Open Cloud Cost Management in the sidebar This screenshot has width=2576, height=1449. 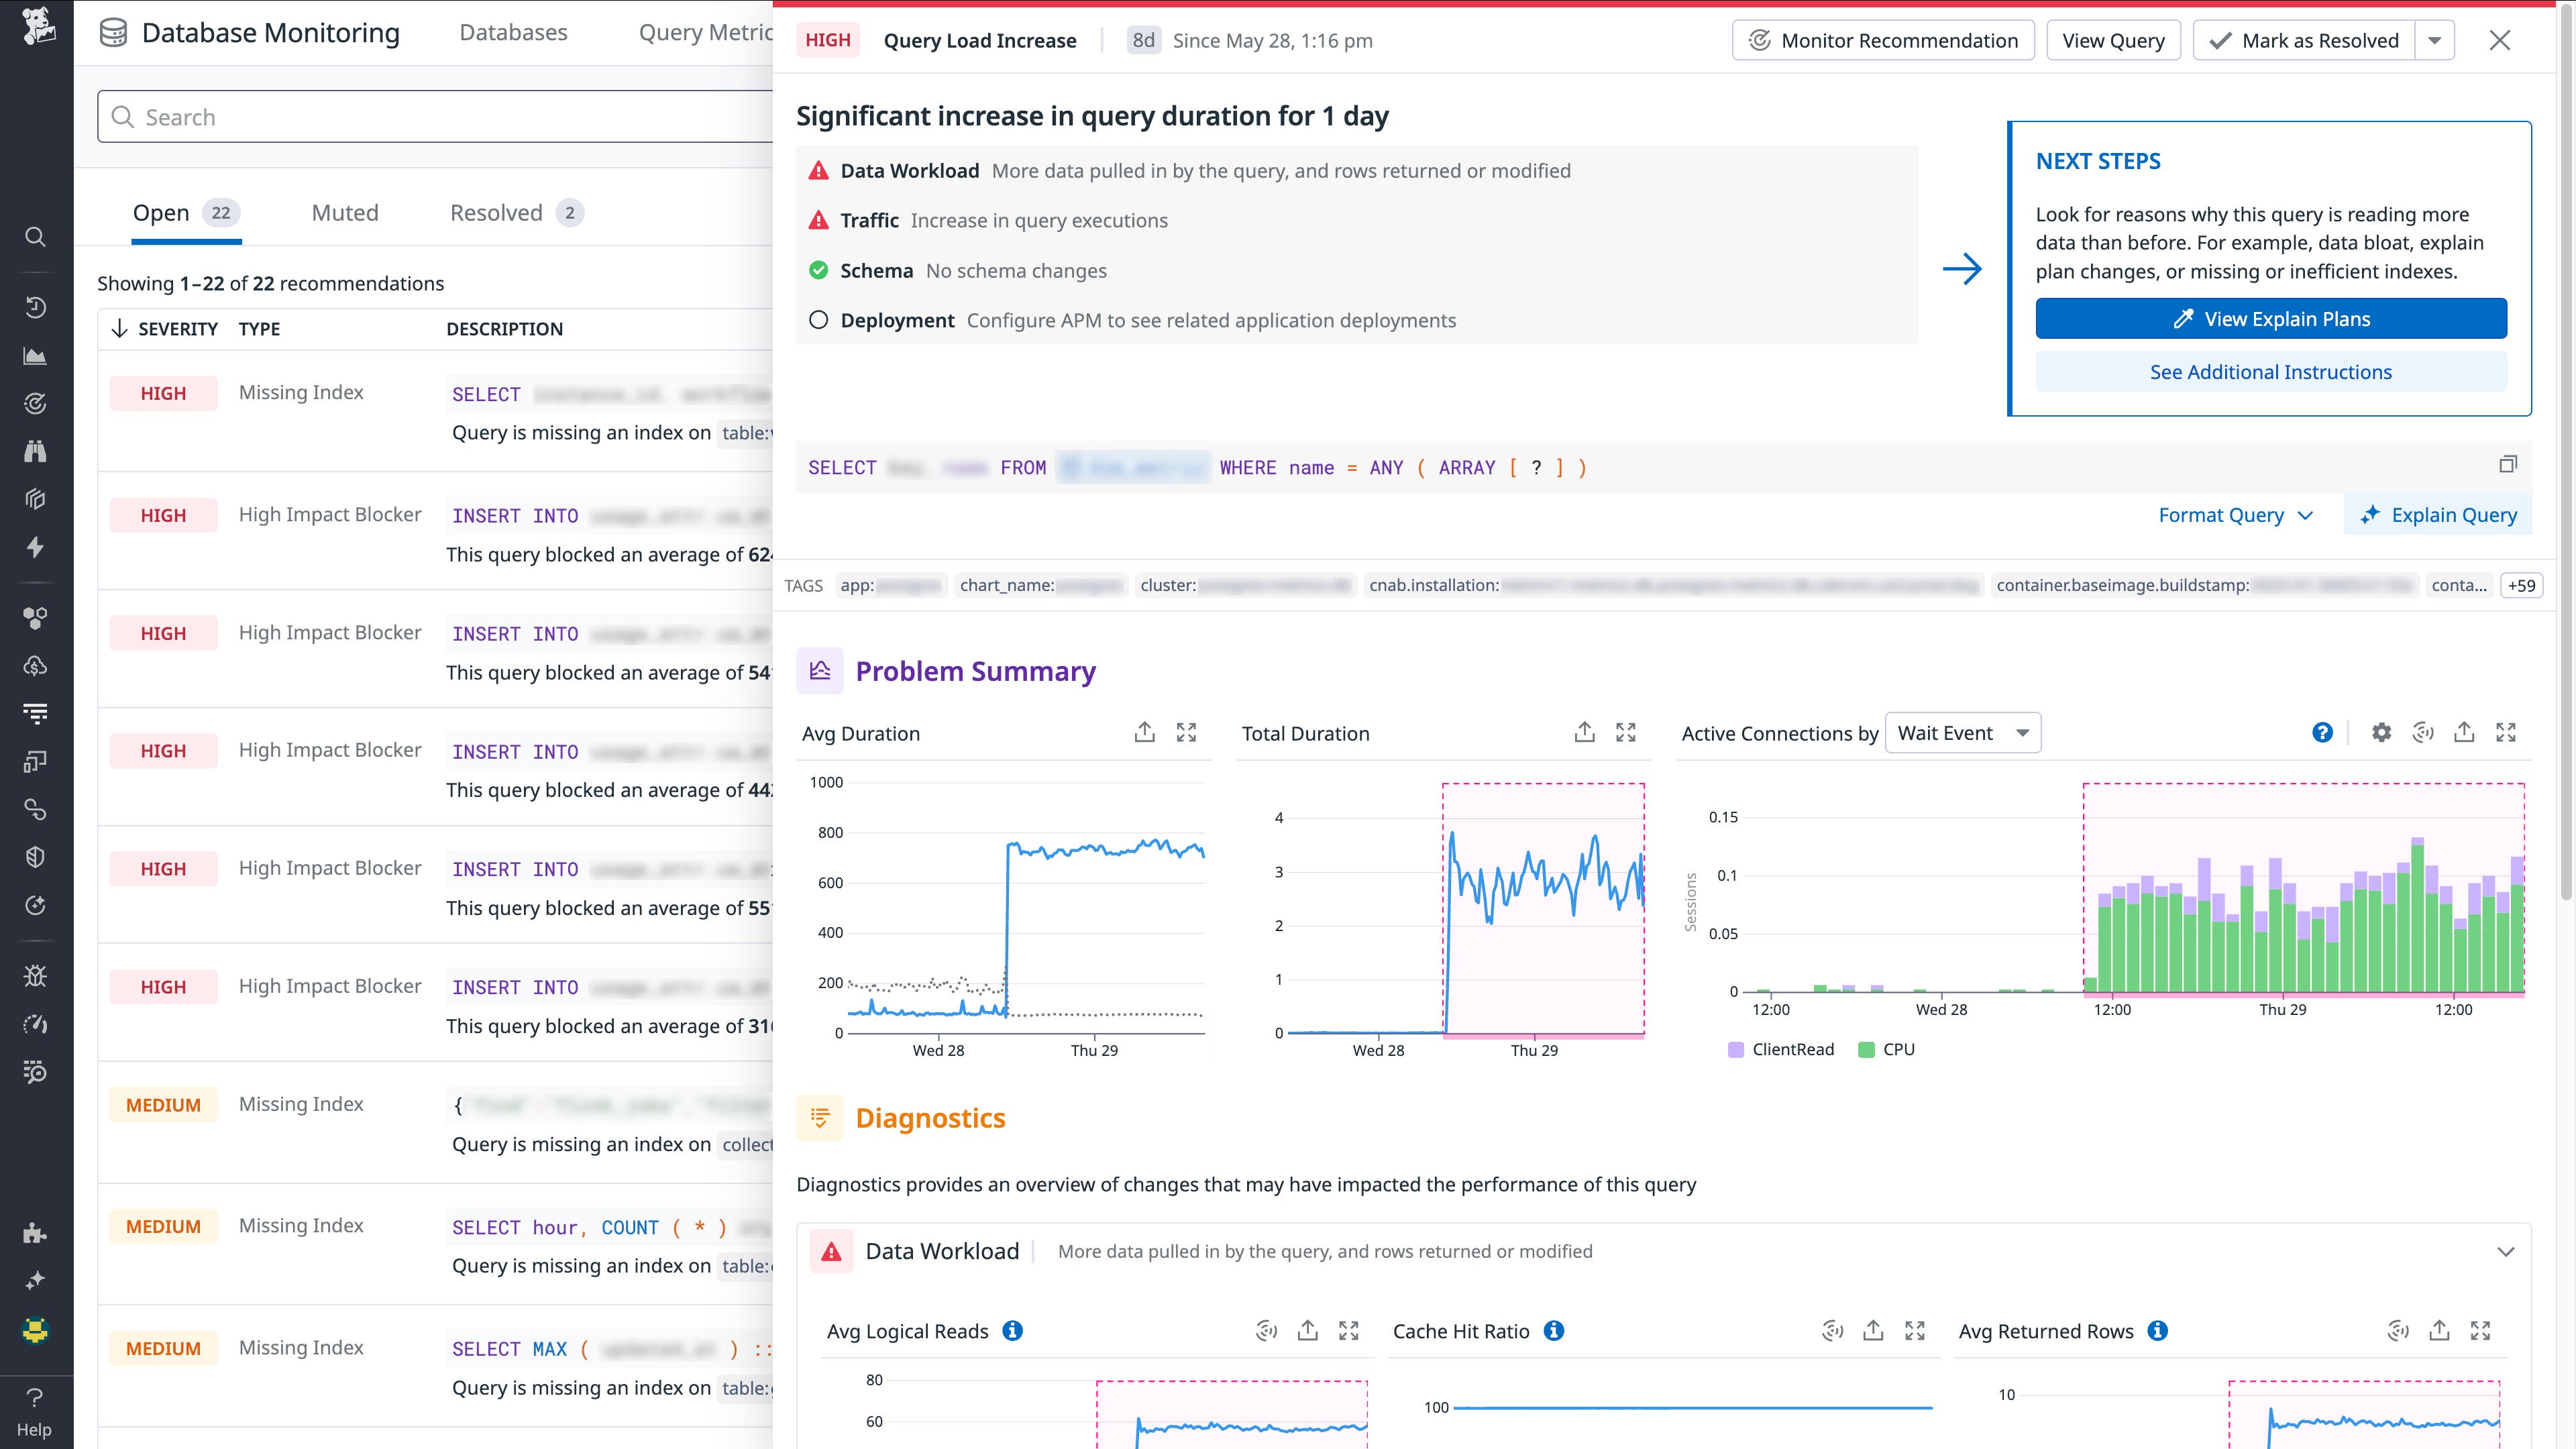click(x=36, y=665)
